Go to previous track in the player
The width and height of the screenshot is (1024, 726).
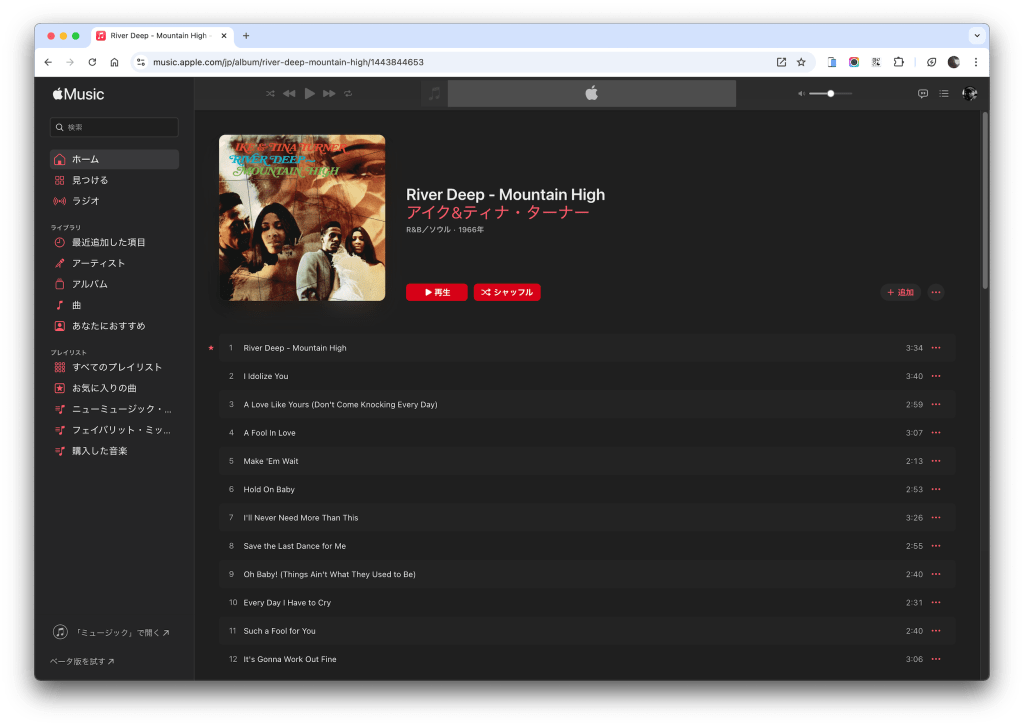pos(289,93)
